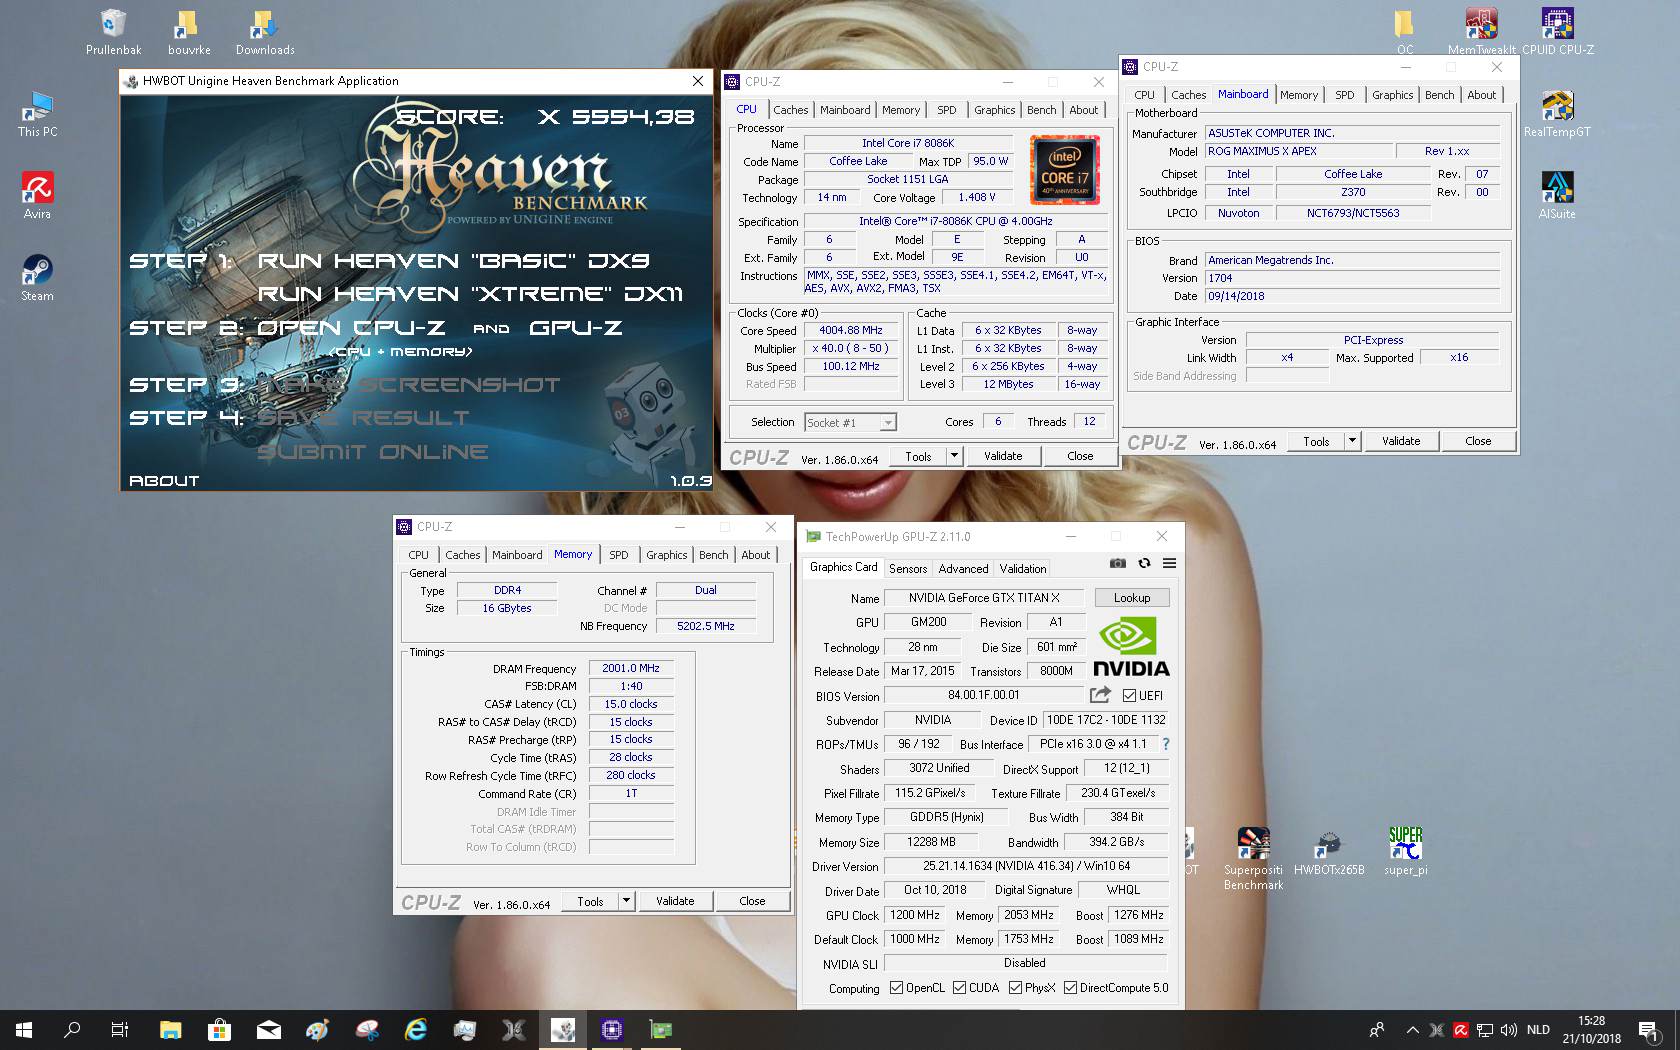Open the notification center icon

[x=1647, y=1030]
